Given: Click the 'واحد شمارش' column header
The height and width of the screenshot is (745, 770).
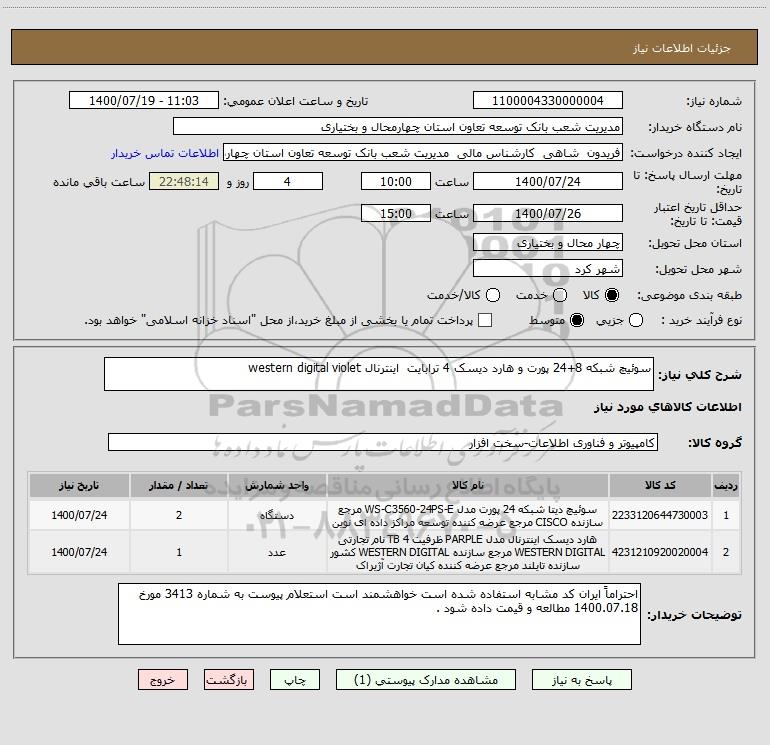Looking at the screenshot, I should pyautogui.click(x=277, y=485).
